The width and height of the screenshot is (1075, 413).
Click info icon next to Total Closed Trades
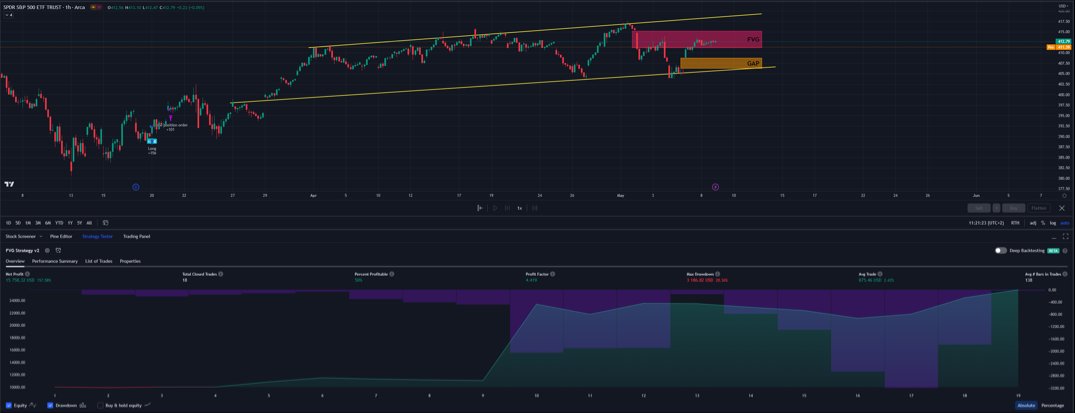[220, 274]
